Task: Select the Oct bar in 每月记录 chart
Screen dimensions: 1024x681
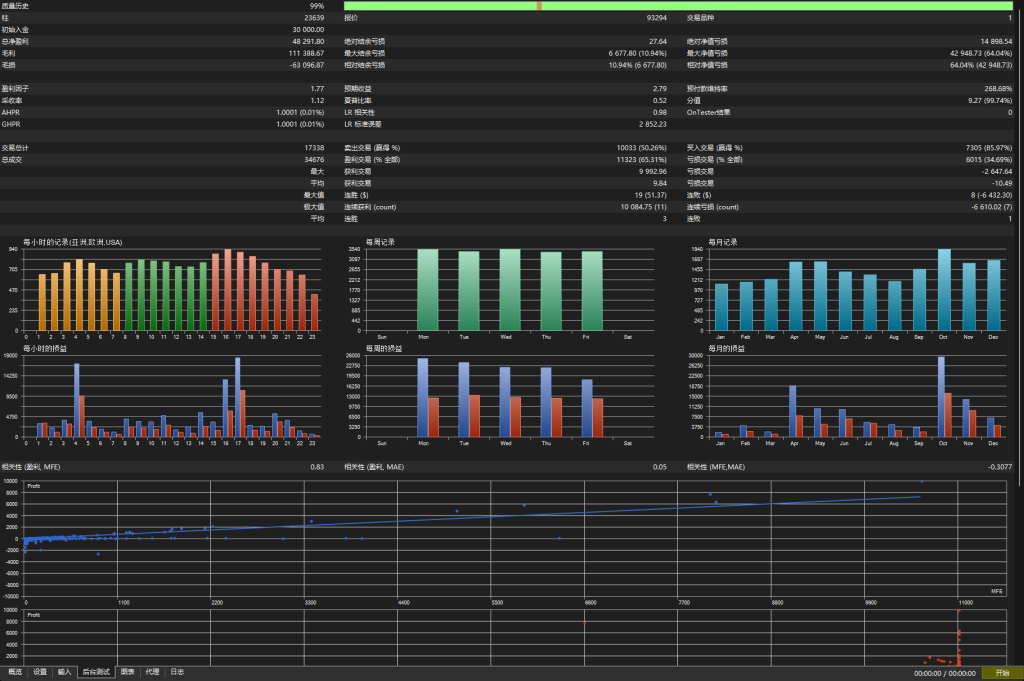Action: click(x=944, y=290)
